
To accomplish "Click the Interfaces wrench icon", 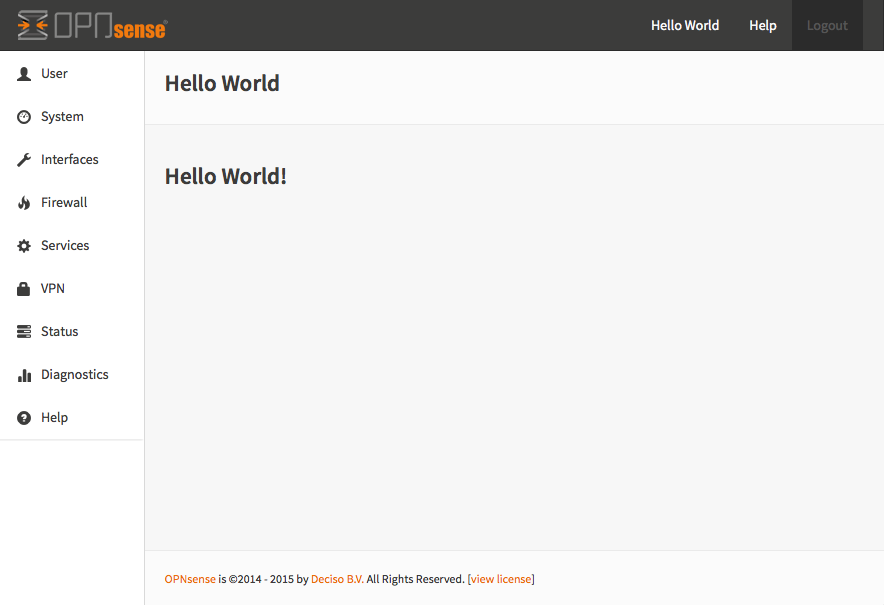I will click(x=24, y=160).
